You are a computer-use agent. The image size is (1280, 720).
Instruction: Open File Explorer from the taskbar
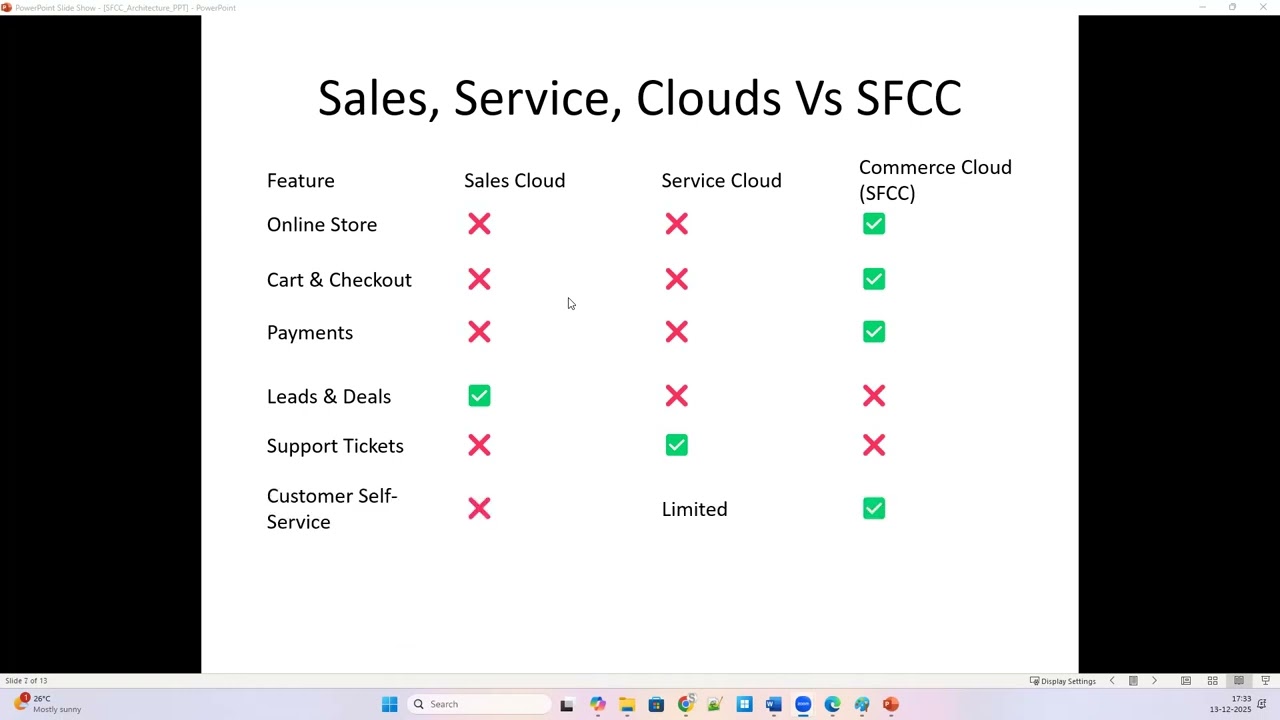tap(627, 704)
